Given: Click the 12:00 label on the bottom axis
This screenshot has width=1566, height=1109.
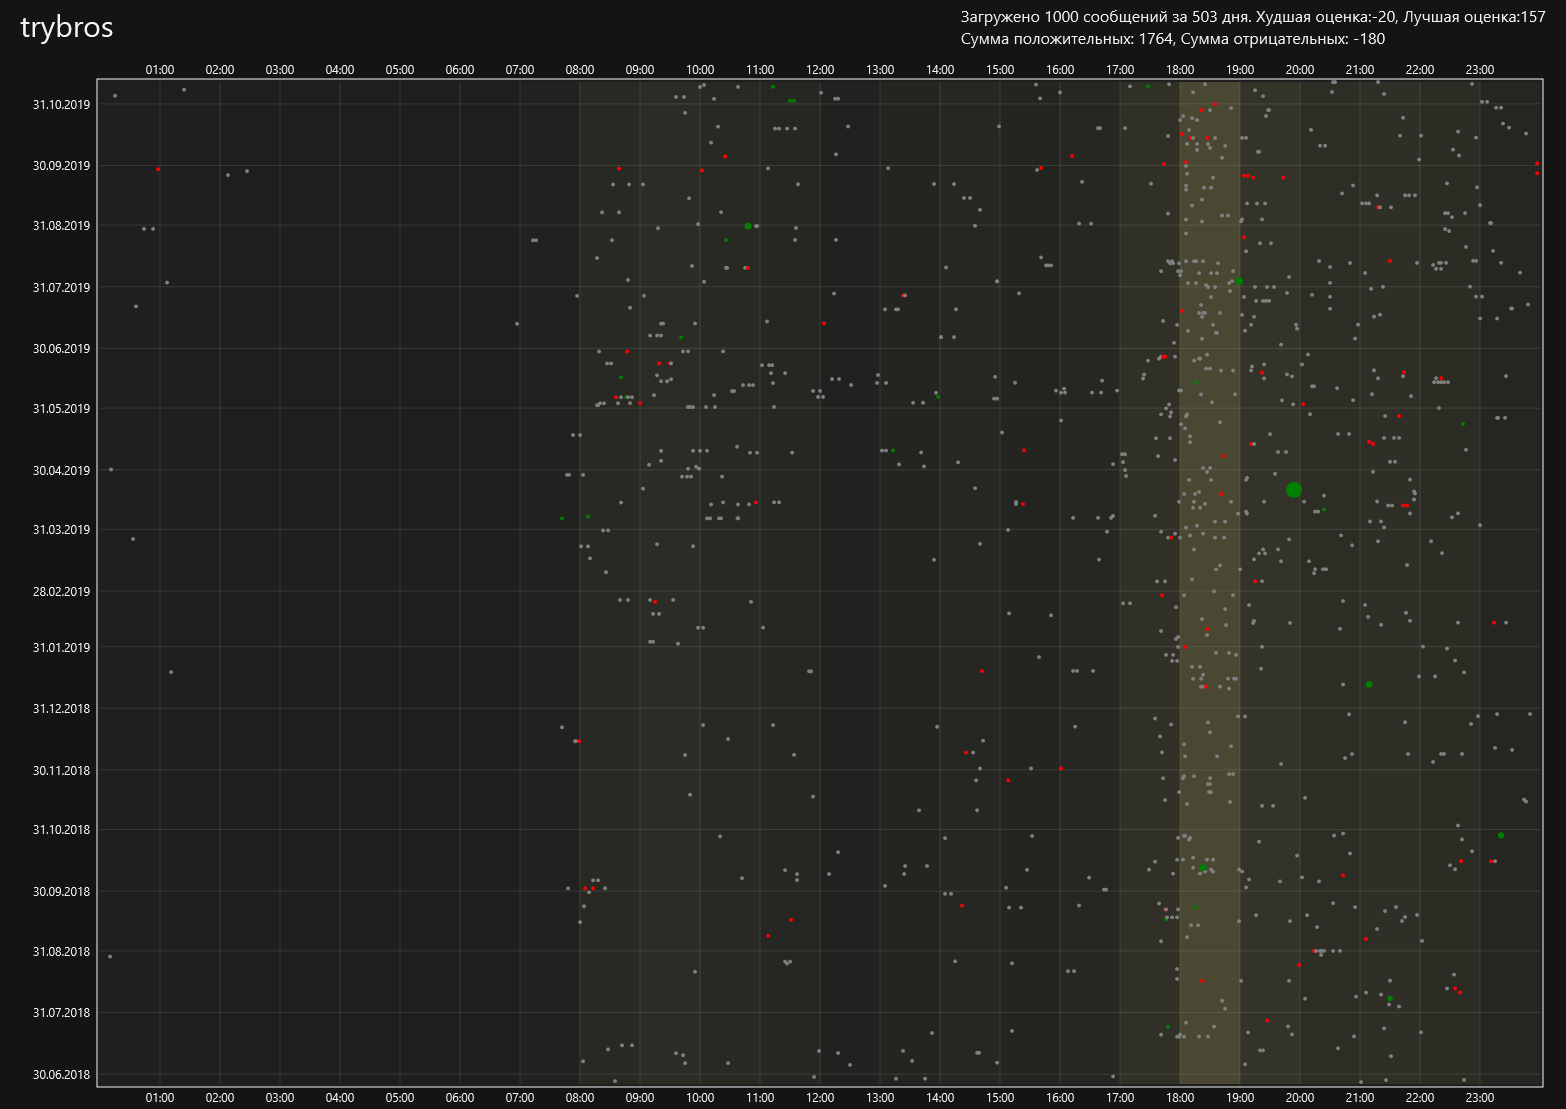Looking at the screenshot, I should click(x=820, y=1097).
